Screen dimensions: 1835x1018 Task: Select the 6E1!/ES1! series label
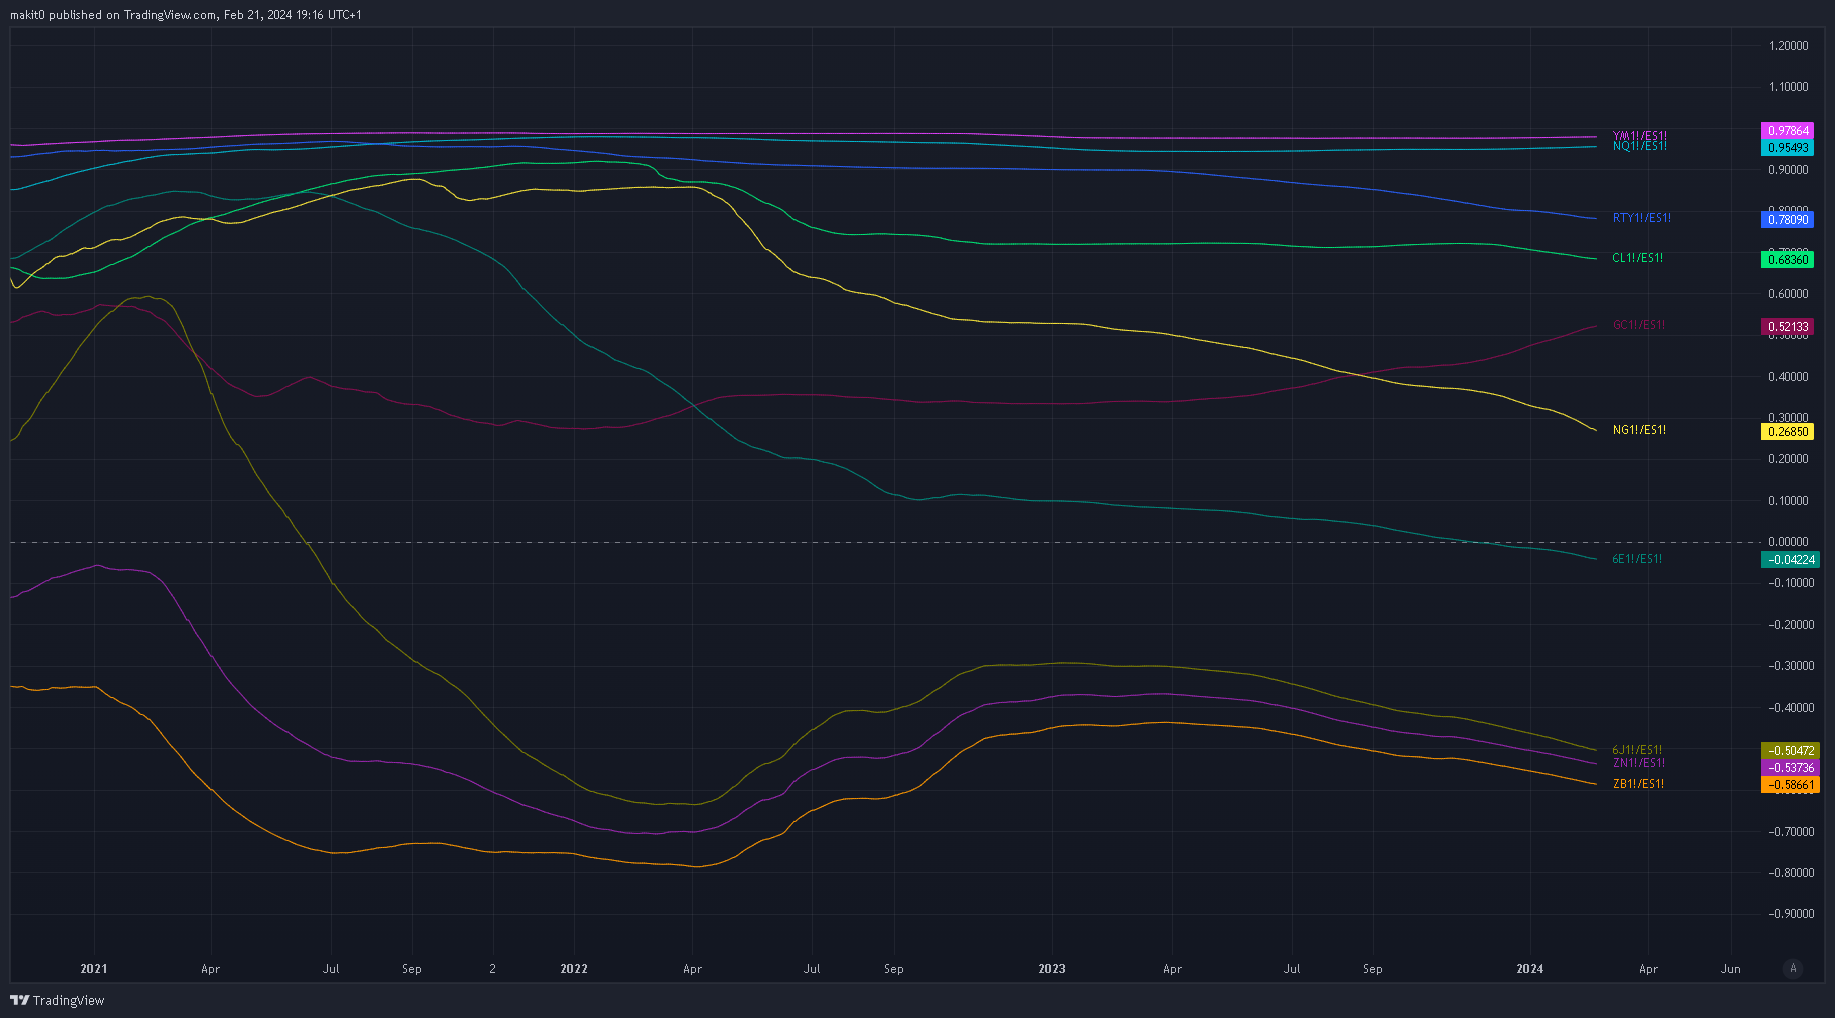pos(1637,559)
